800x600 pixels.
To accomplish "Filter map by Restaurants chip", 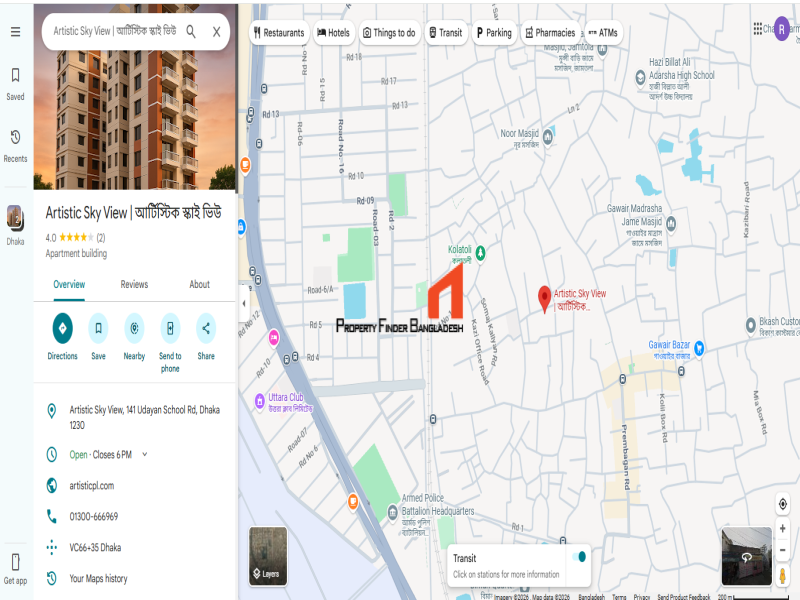I will (x=279, y=33).
